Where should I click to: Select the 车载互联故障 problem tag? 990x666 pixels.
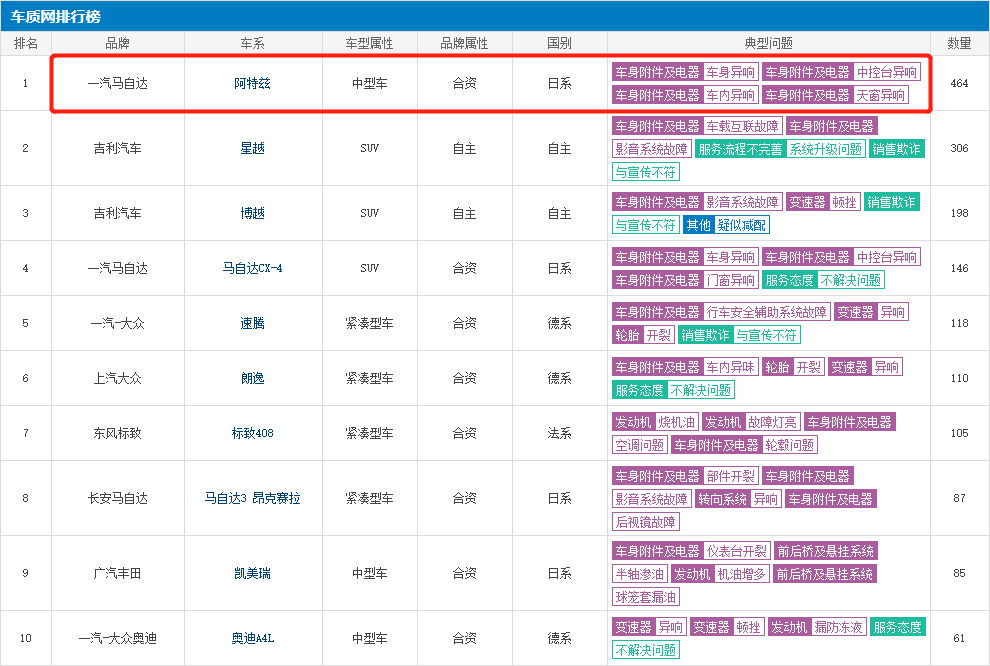742,126
